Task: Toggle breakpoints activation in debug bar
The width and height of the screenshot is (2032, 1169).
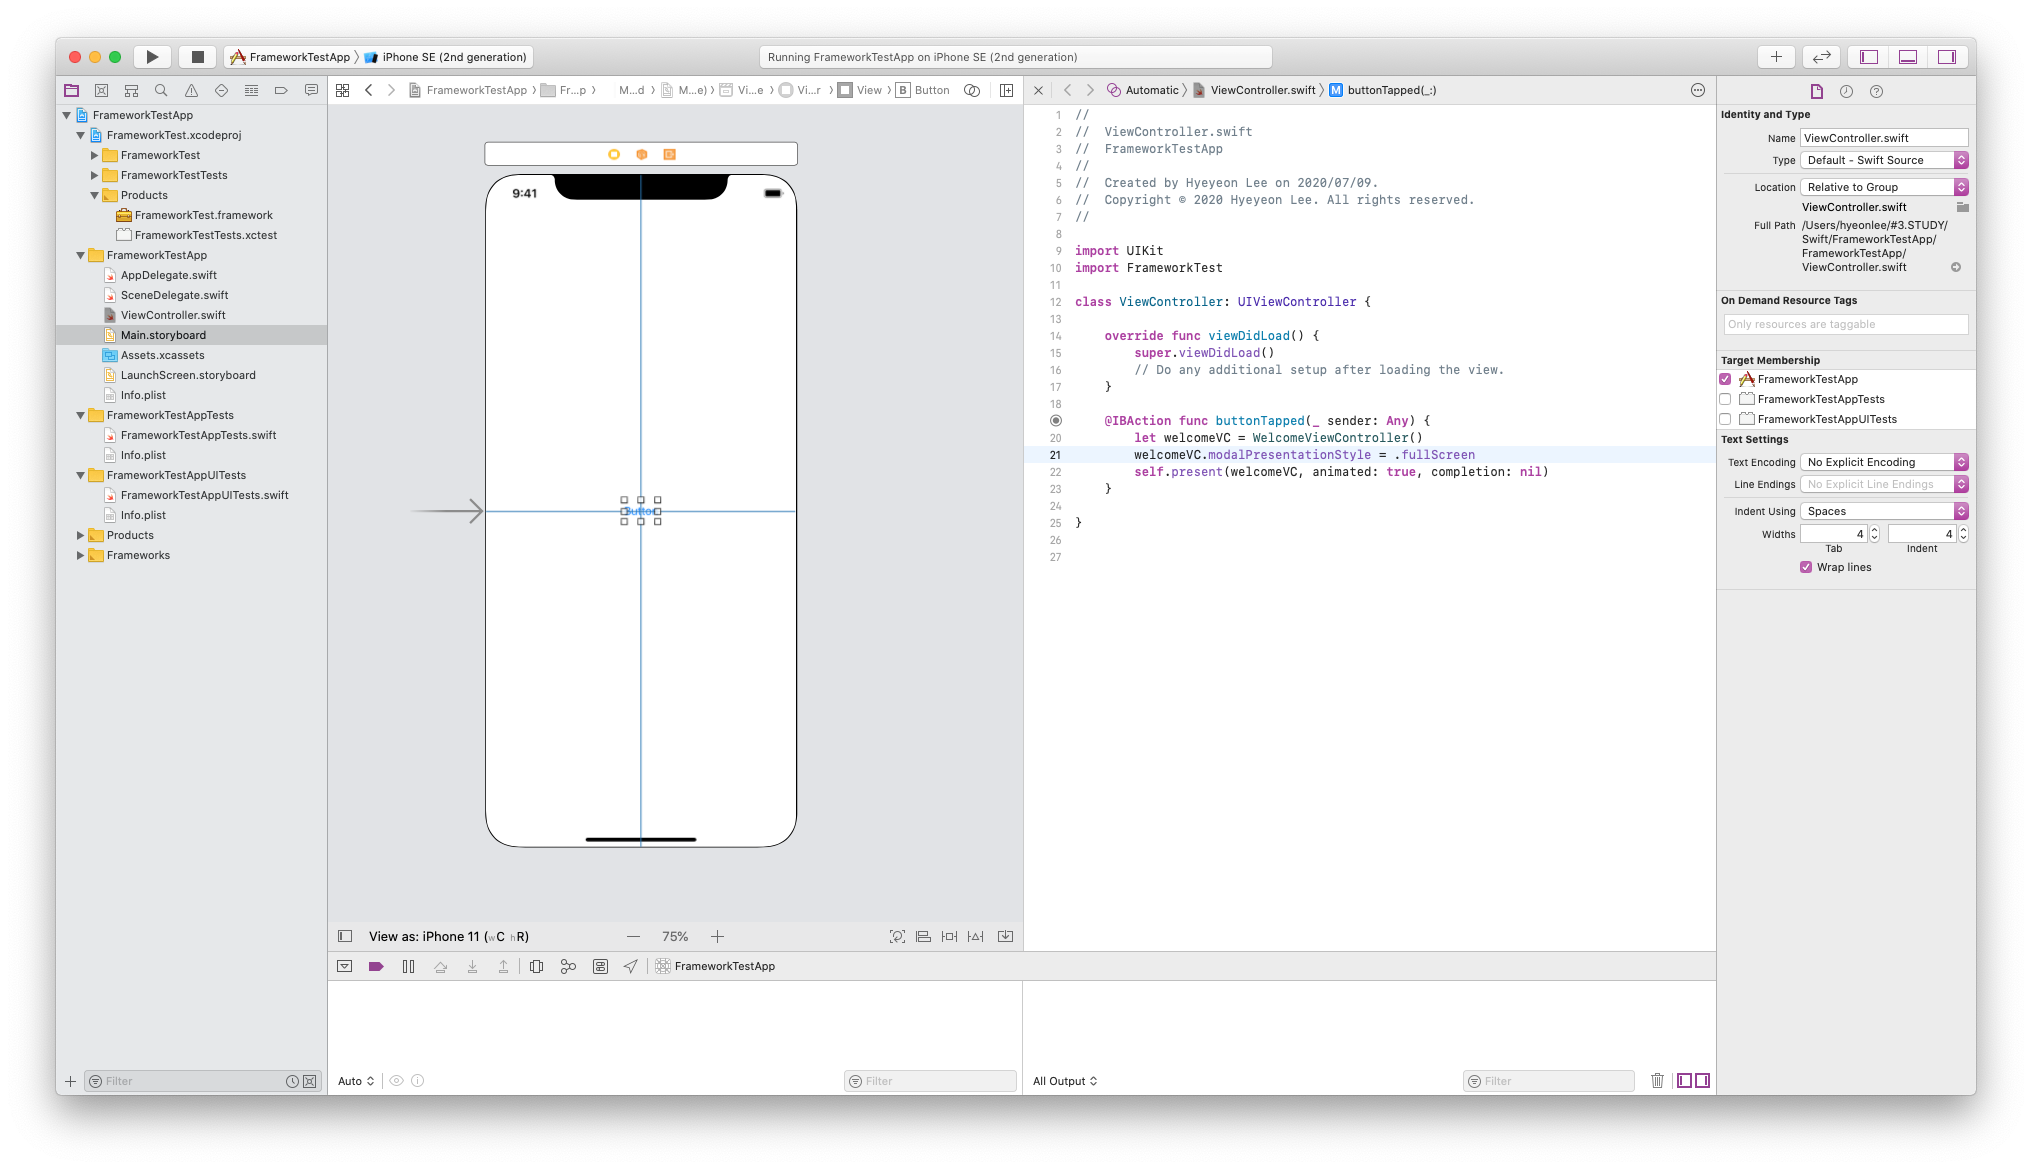Action: (376, 966)
